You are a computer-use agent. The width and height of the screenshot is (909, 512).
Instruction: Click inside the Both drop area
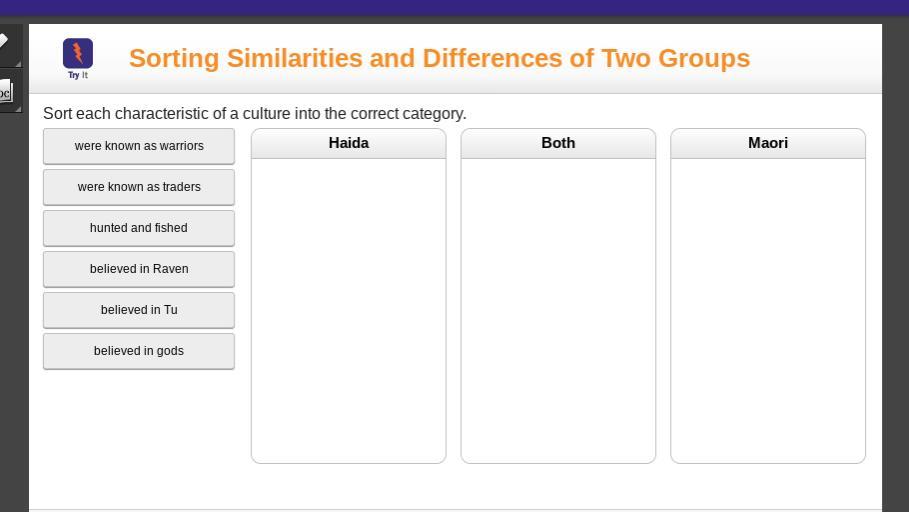558,310
